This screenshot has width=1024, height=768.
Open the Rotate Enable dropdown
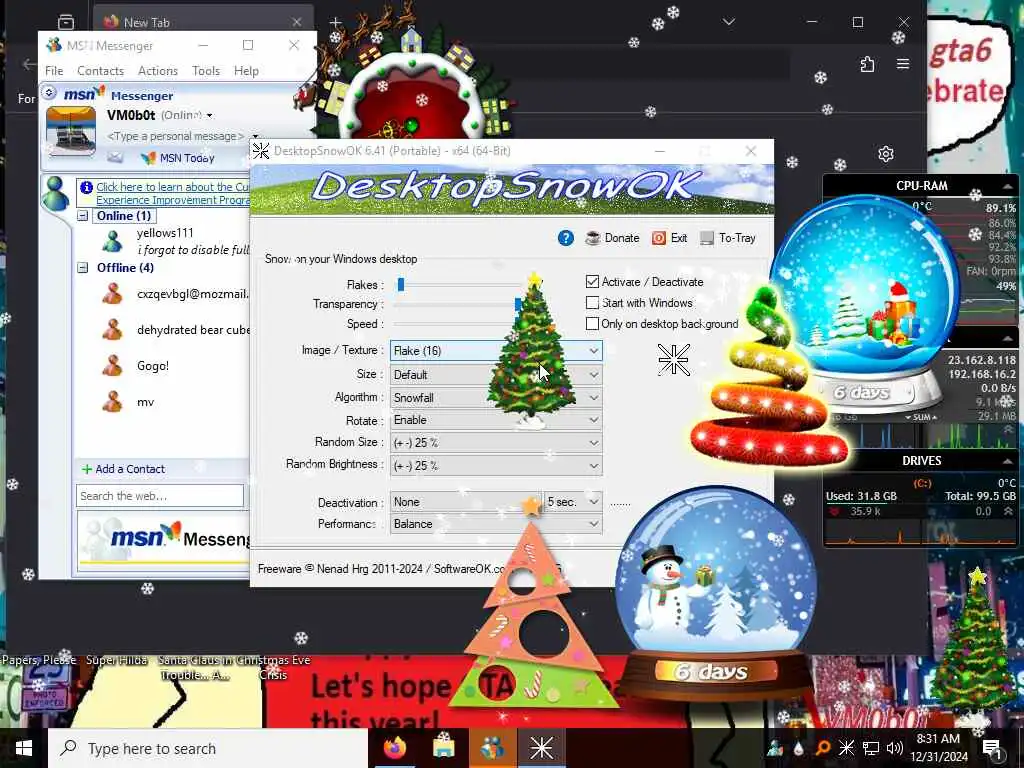(496, 420)
